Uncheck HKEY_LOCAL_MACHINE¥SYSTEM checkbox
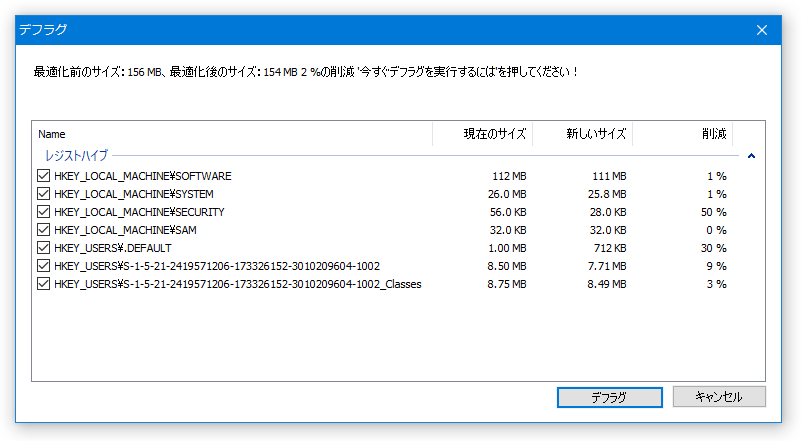The width and height of the screenshot is (801, 441). [x=43, y=194]
